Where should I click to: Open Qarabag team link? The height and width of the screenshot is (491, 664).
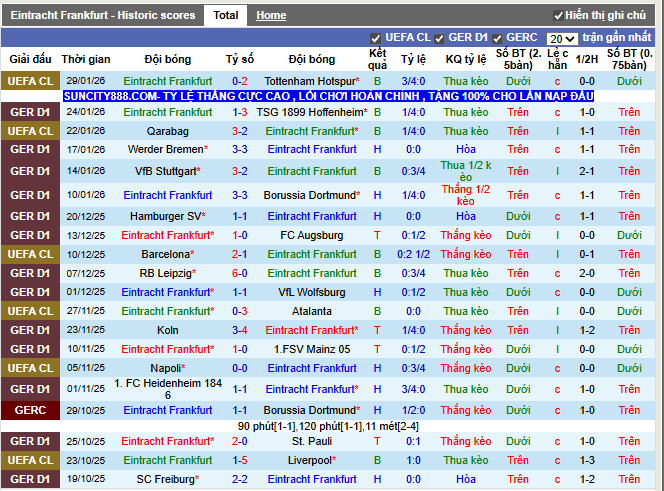click(168, 131)
